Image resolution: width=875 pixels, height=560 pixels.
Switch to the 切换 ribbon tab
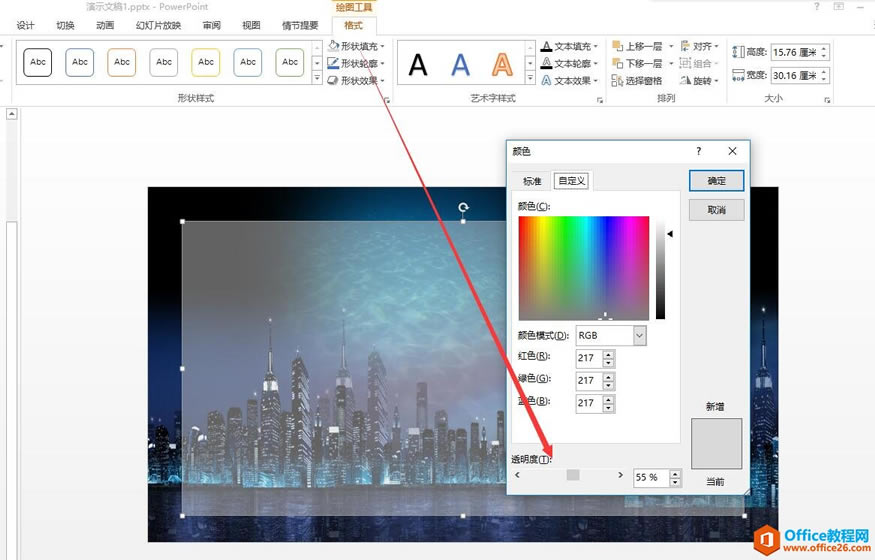(65, 26)
